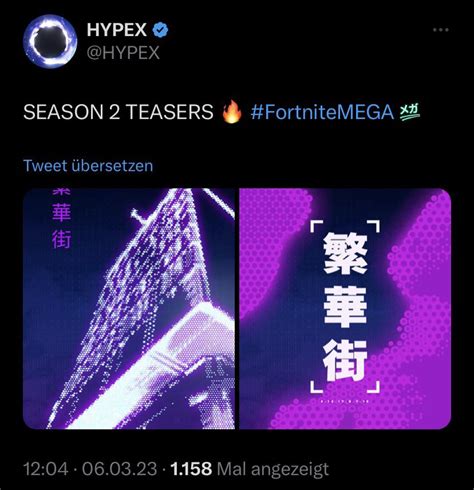Click the large white 街 character
Image resolution: width=474 pixels, height=490 pixels.
click(345, 361)
